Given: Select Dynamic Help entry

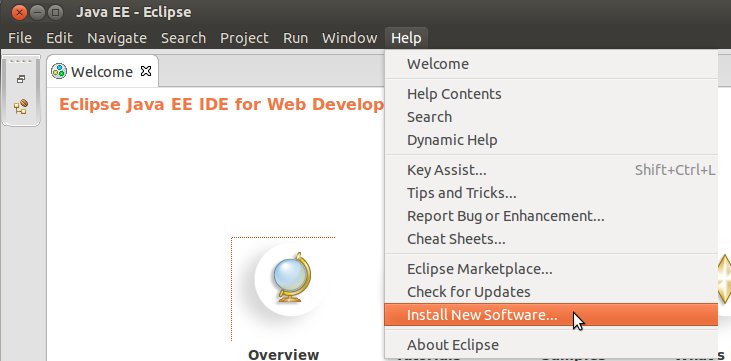Looking at the screenshot, I should [x=551, y=140].
